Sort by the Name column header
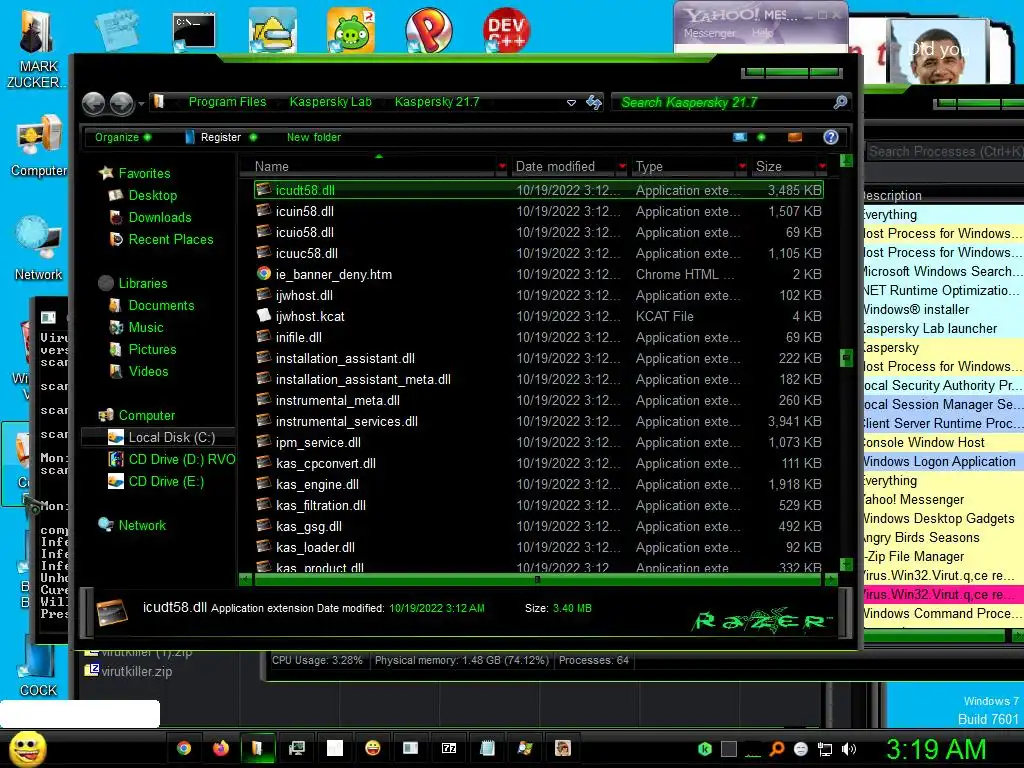 (x=369, y=167)
